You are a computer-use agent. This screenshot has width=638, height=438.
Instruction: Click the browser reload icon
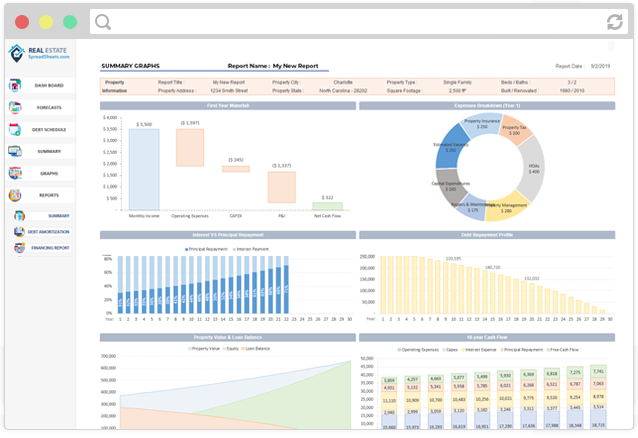[614, 22]
